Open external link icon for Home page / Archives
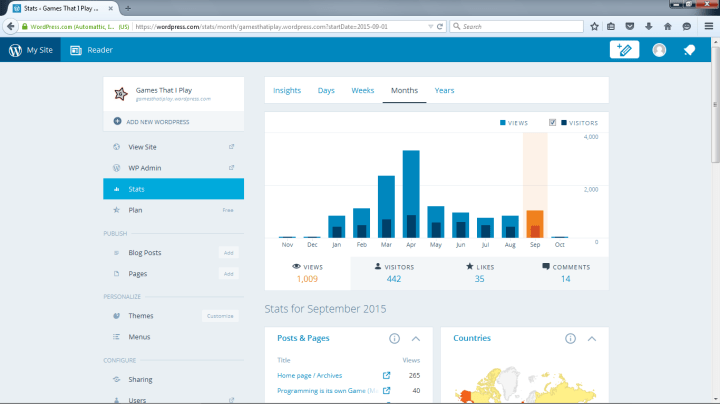720x404 pixels. click(x=387, y=376)
